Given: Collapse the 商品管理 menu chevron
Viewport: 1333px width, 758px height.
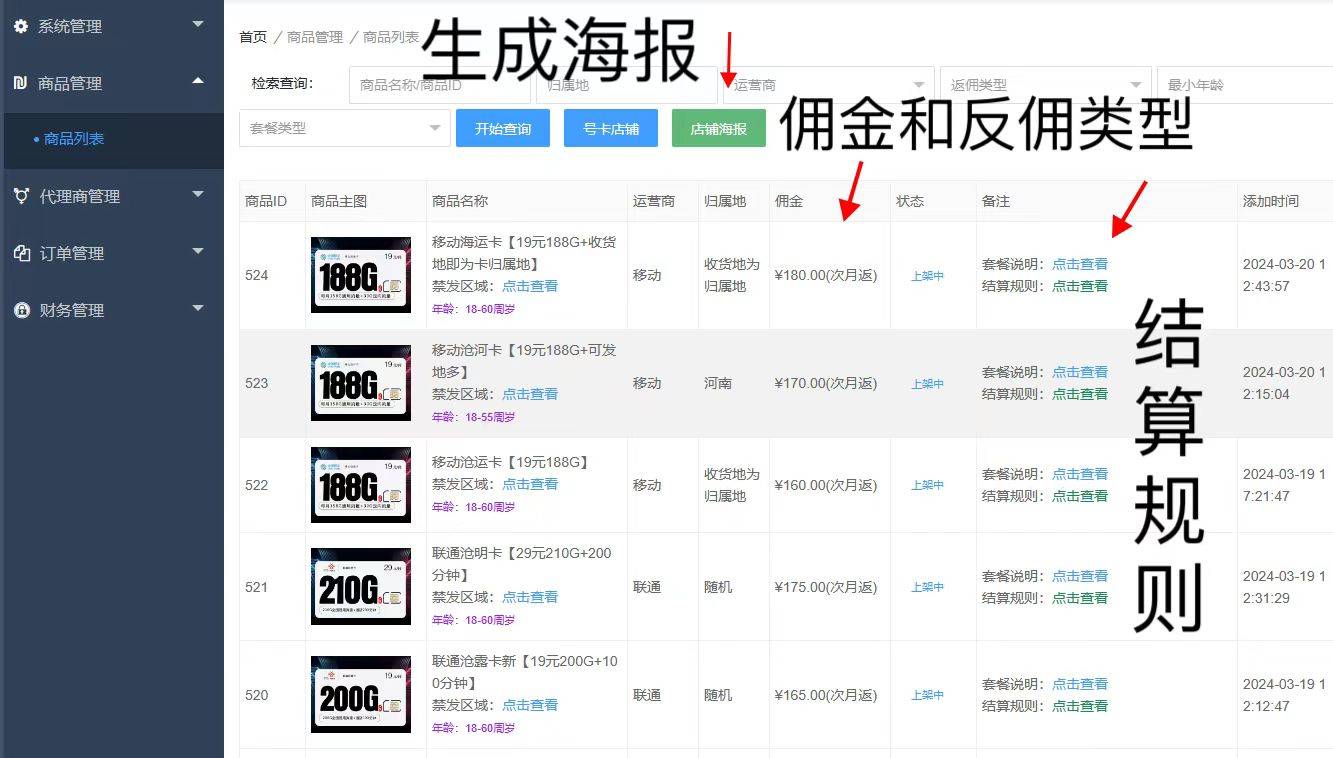Looking at the screenshot, I should pyautogui.click(x=197, y=83).
